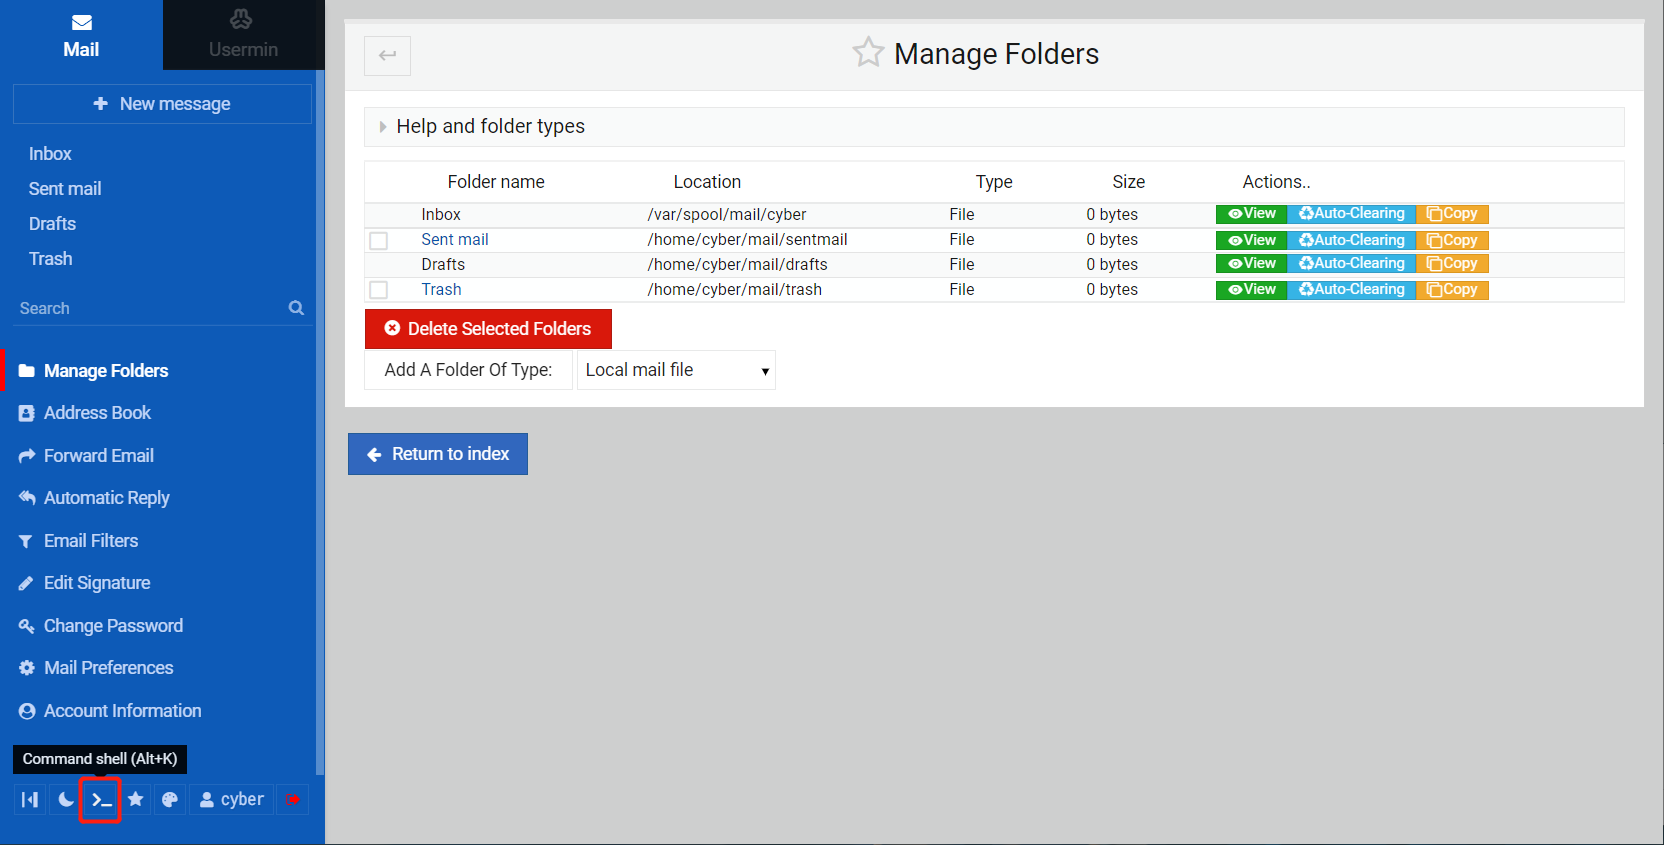The height and width of the screenshot is (845, 1664).
Task: Open the Command shell icon
Action: 101,799
